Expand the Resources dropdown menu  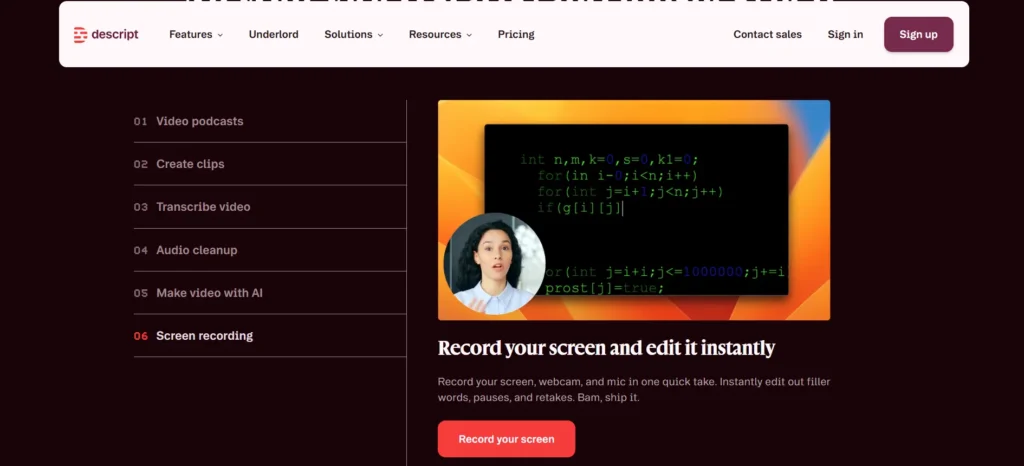click(440, 35)
